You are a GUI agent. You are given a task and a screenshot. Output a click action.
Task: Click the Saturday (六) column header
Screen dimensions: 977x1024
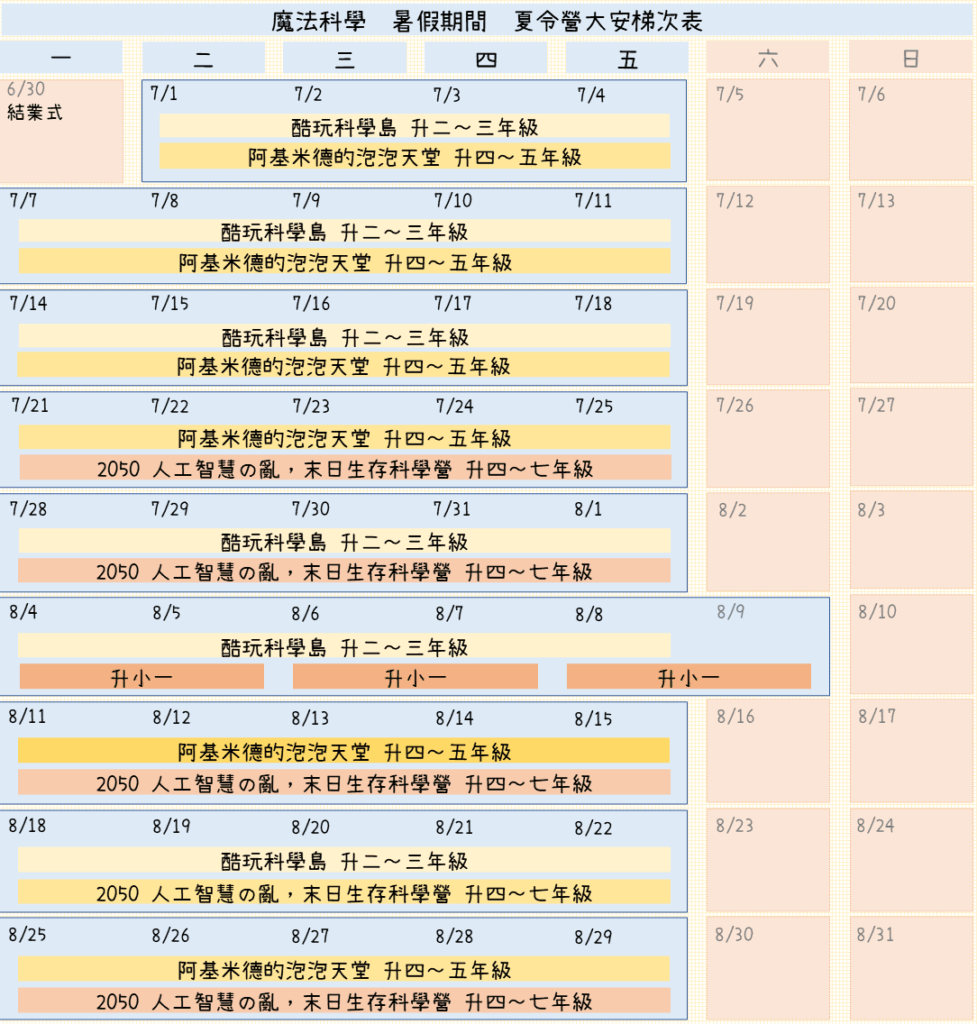768,58
